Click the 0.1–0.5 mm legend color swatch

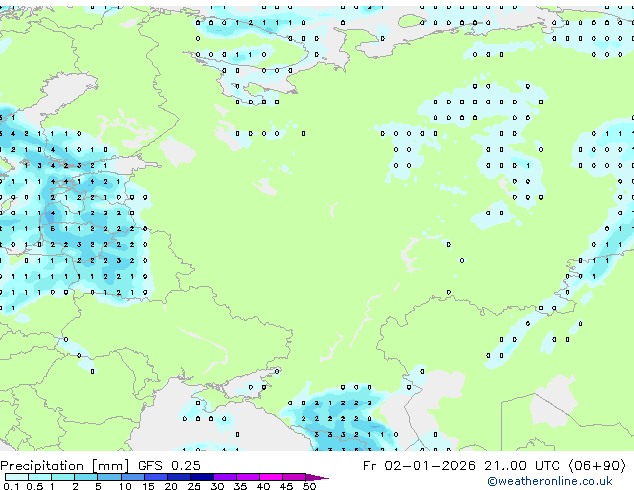(17, 477)
